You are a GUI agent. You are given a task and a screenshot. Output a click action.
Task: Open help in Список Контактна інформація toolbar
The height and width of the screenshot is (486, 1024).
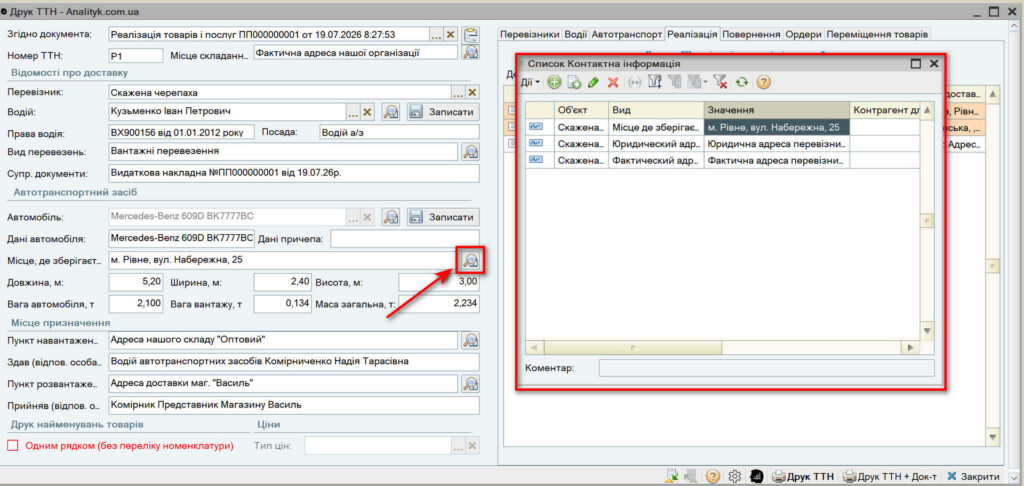click(x=763, y=82)
